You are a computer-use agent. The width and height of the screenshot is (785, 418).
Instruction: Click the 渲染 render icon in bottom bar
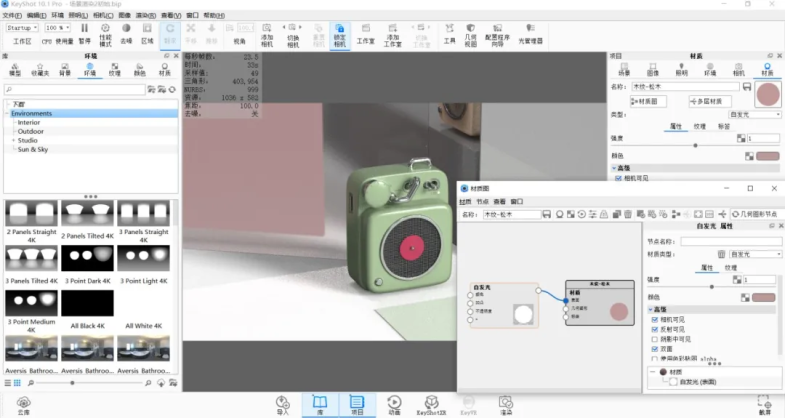pos(506,402)
